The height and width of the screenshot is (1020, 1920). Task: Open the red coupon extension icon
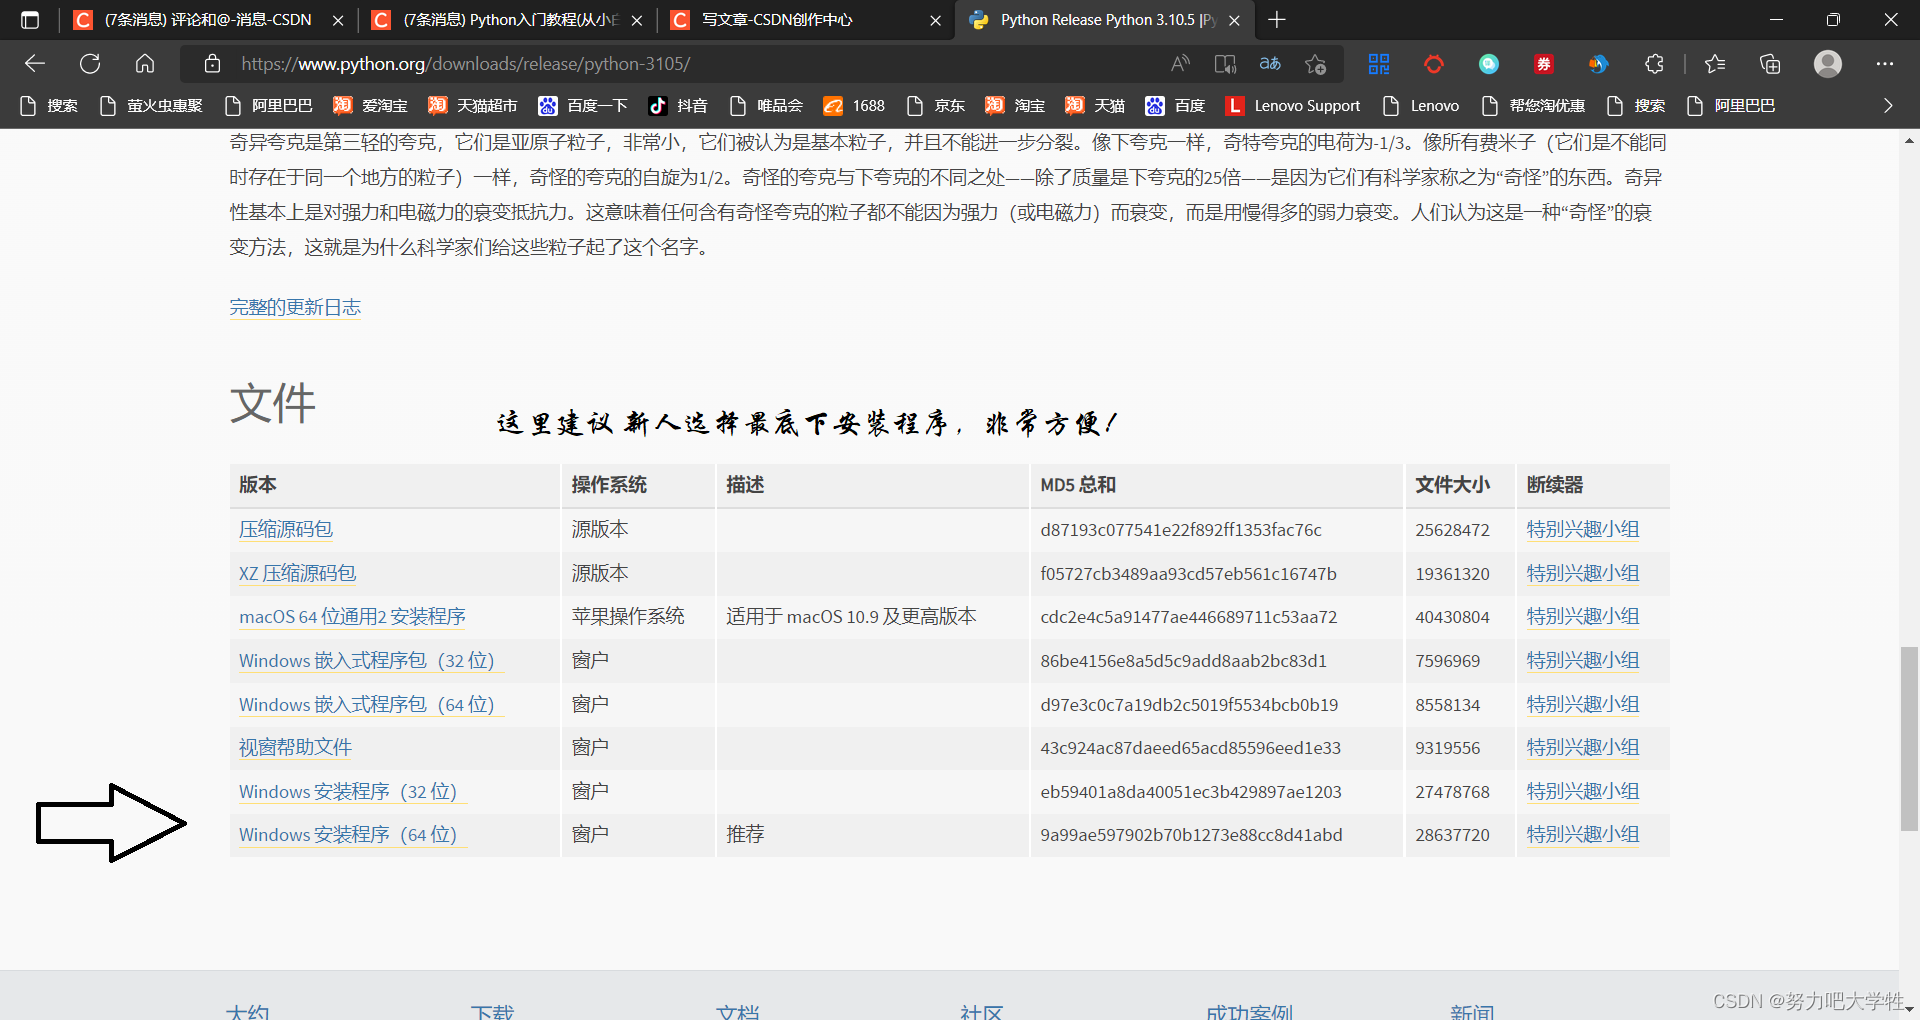click(x=1544, y=64)
